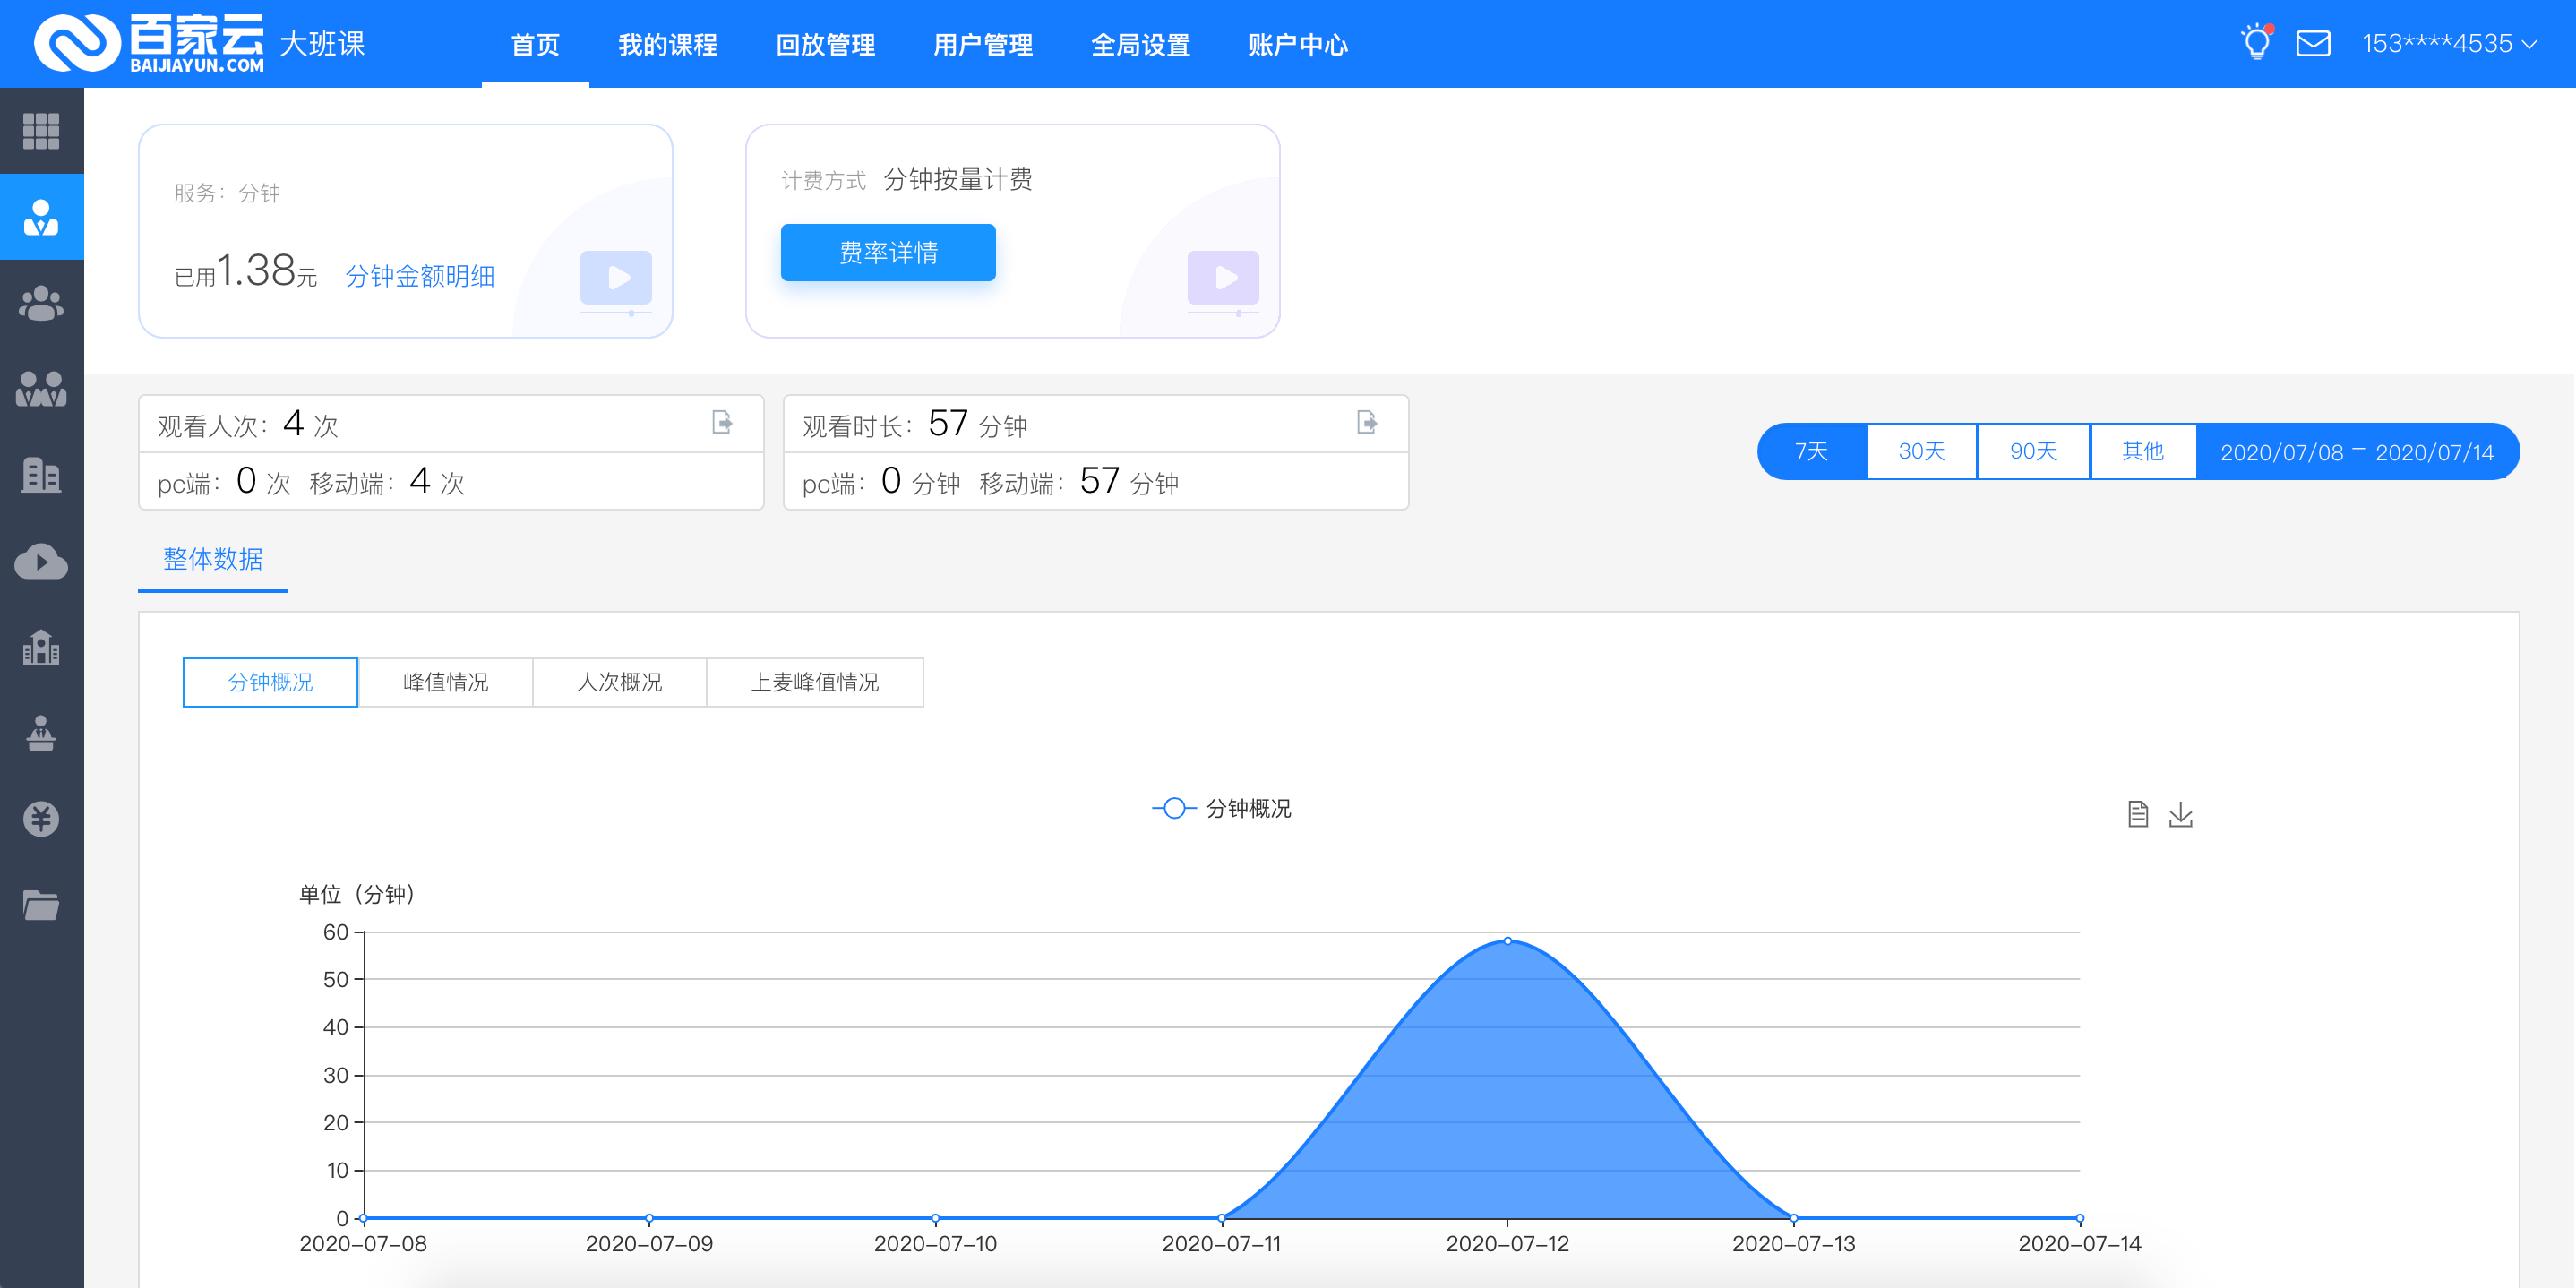Open the 分钟金额明细 link

(x=420, y=276)
